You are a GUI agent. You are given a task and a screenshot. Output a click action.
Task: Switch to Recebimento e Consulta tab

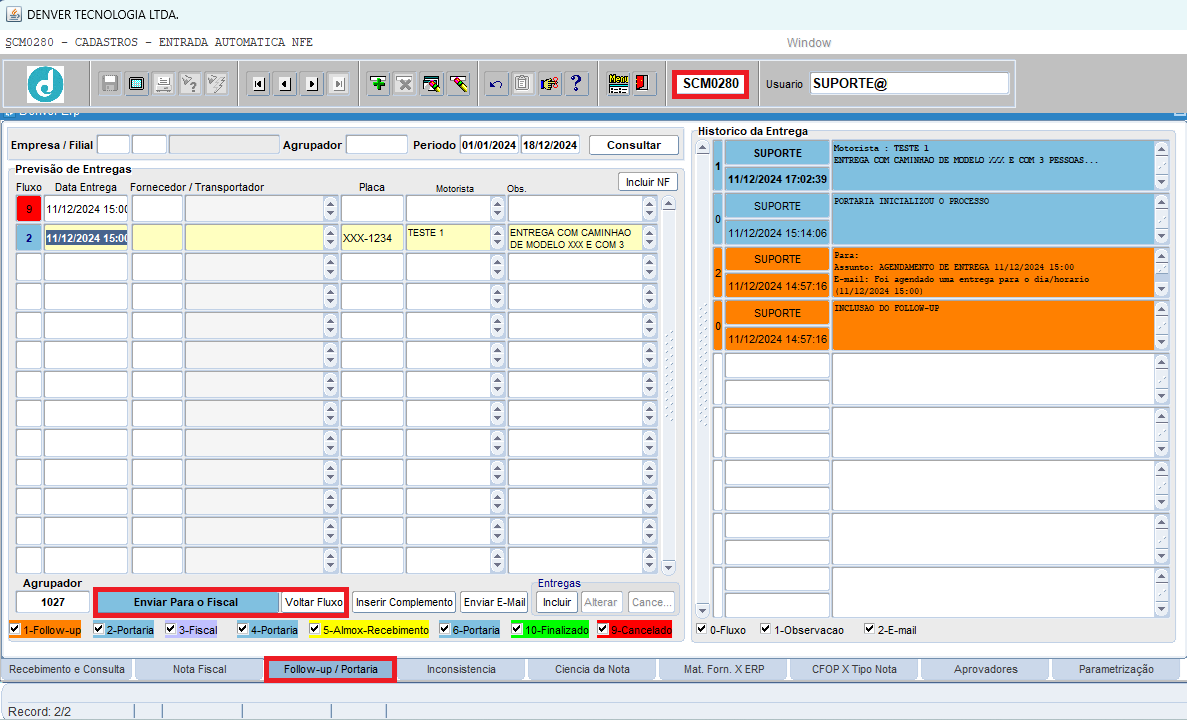(x=67, y=669)
